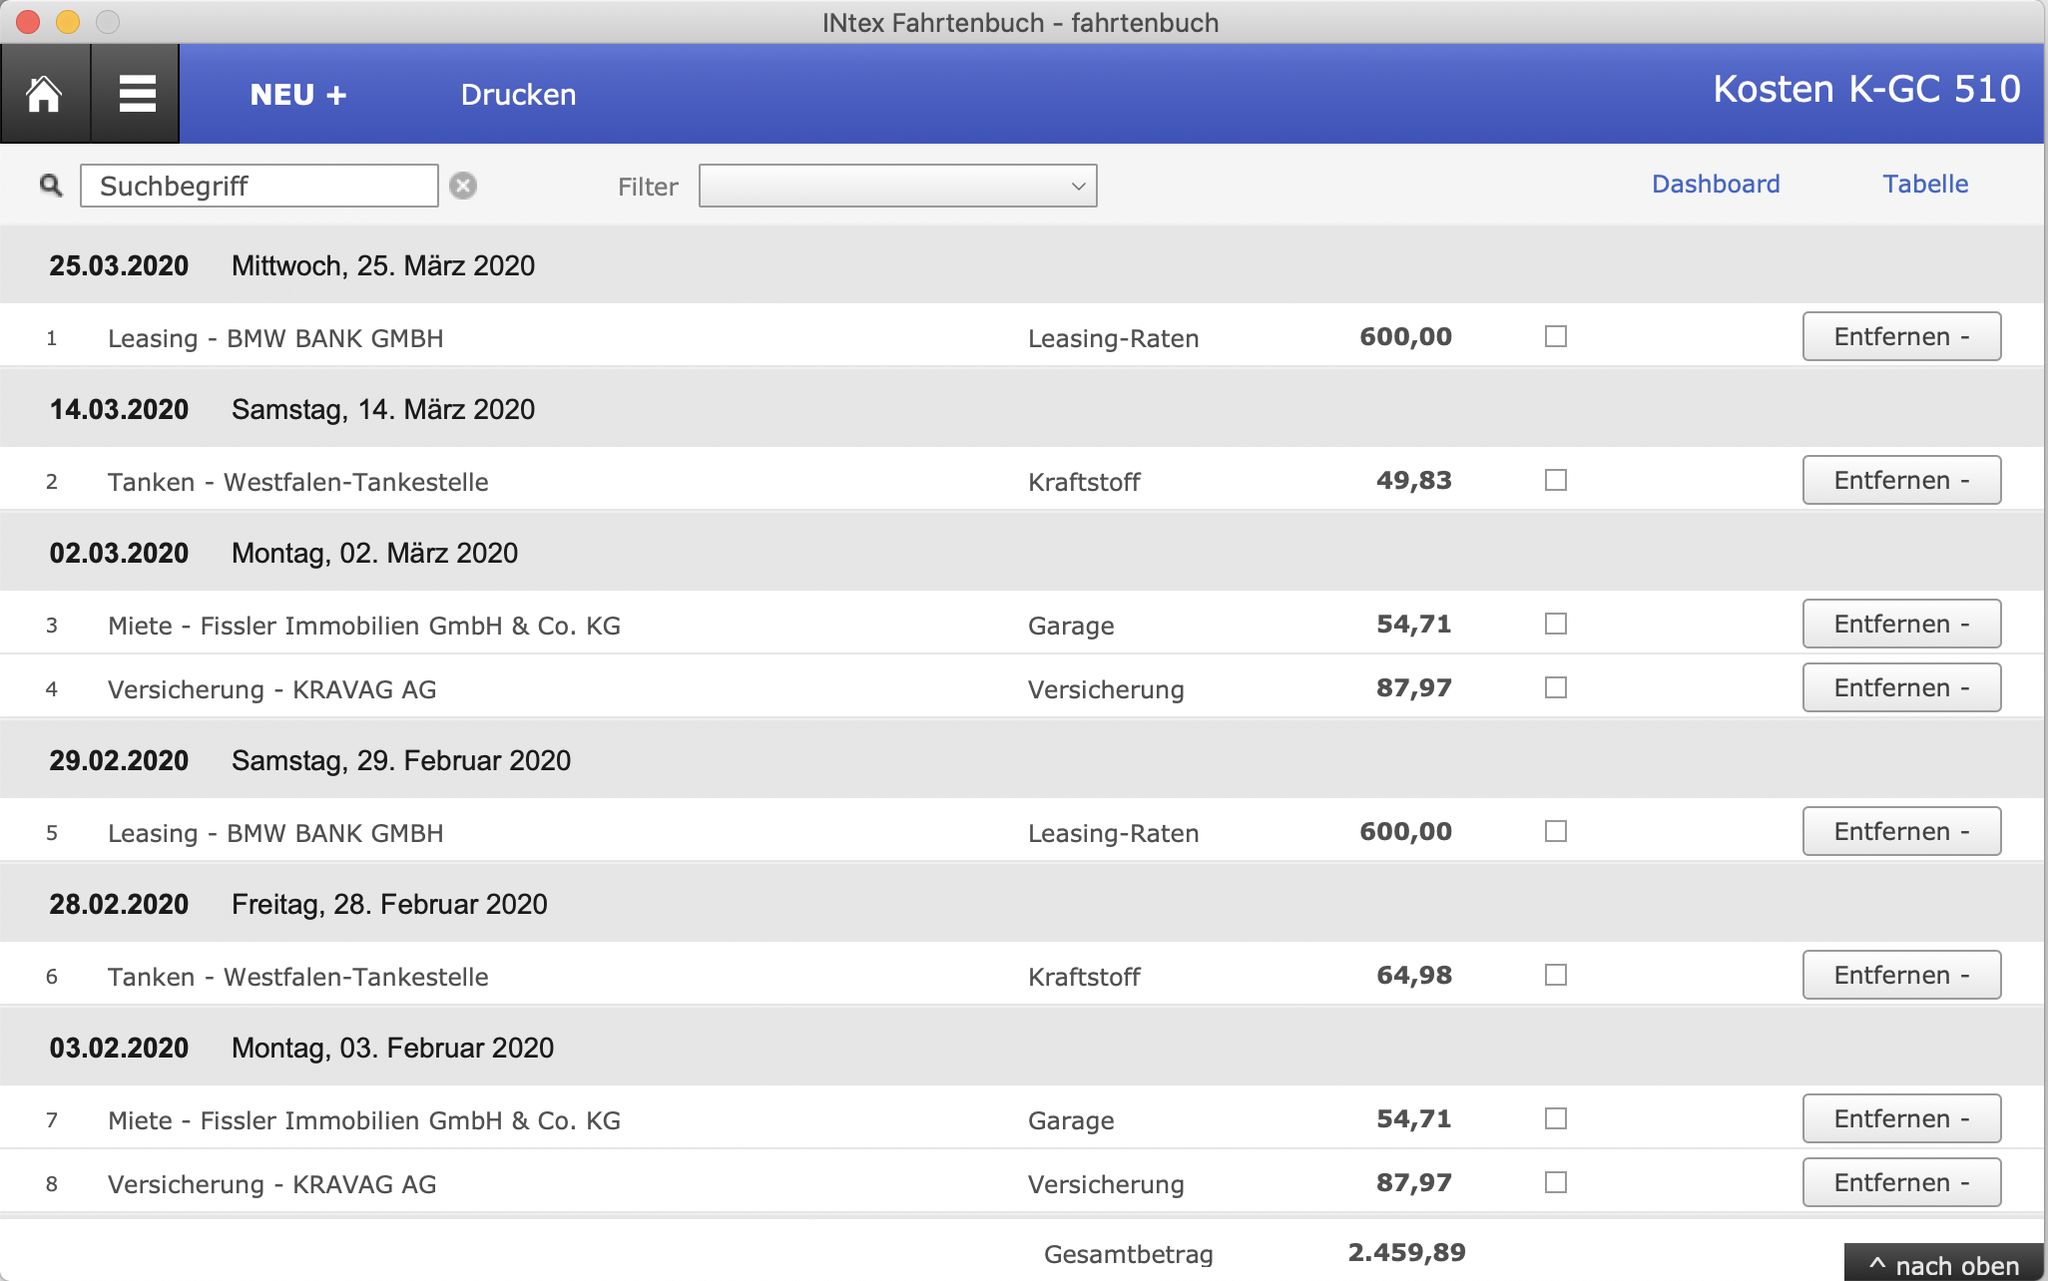Open the Filter dropdown
Image resolution: width=2048 pixels, height=1281 pixels.
coord(897,186)
